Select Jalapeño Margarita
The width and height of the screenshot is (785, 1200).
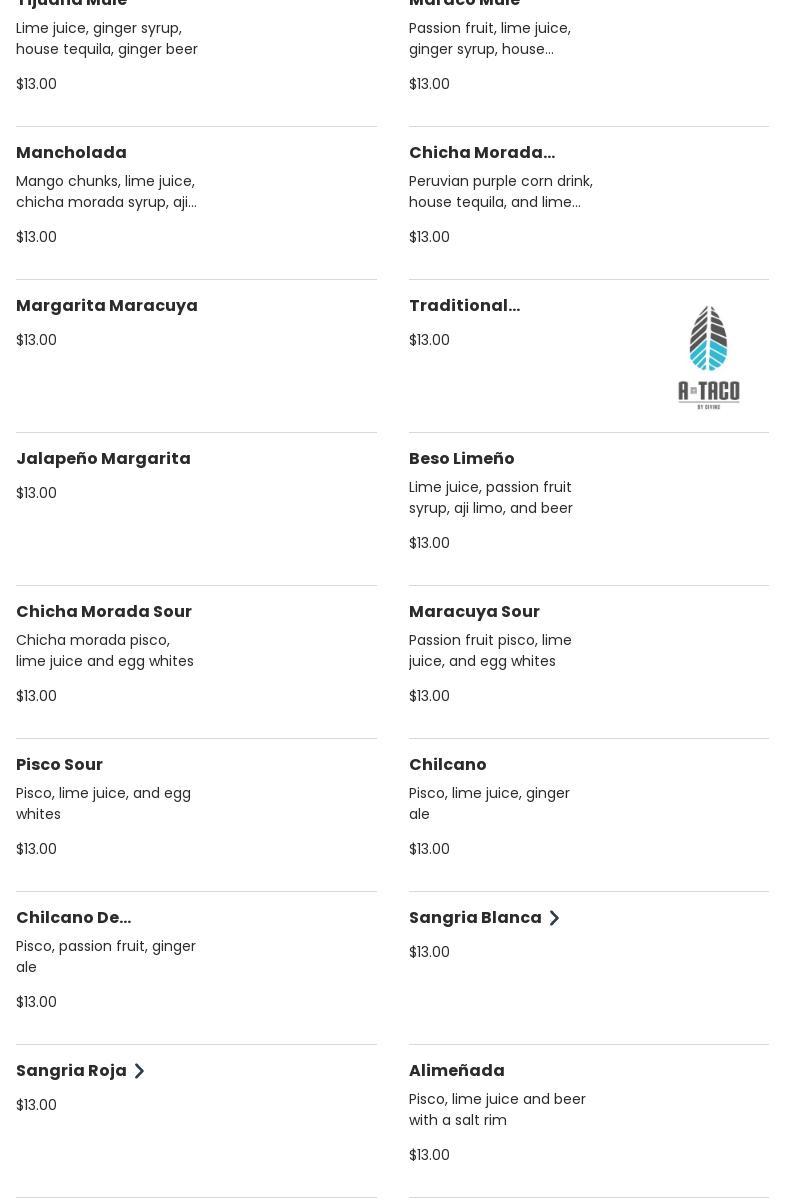(x=103, y=459)
